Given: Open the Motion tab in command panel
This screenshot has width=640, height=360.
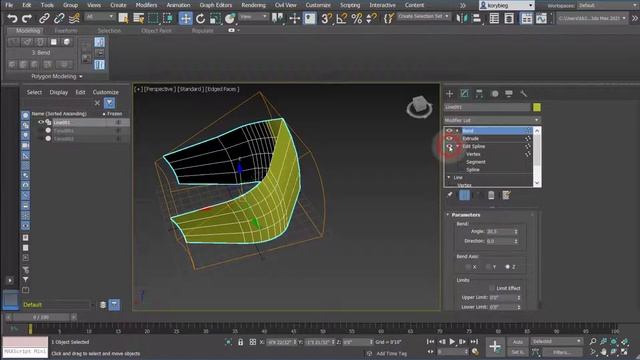Looking at the screenshot, I should point(494,94).
